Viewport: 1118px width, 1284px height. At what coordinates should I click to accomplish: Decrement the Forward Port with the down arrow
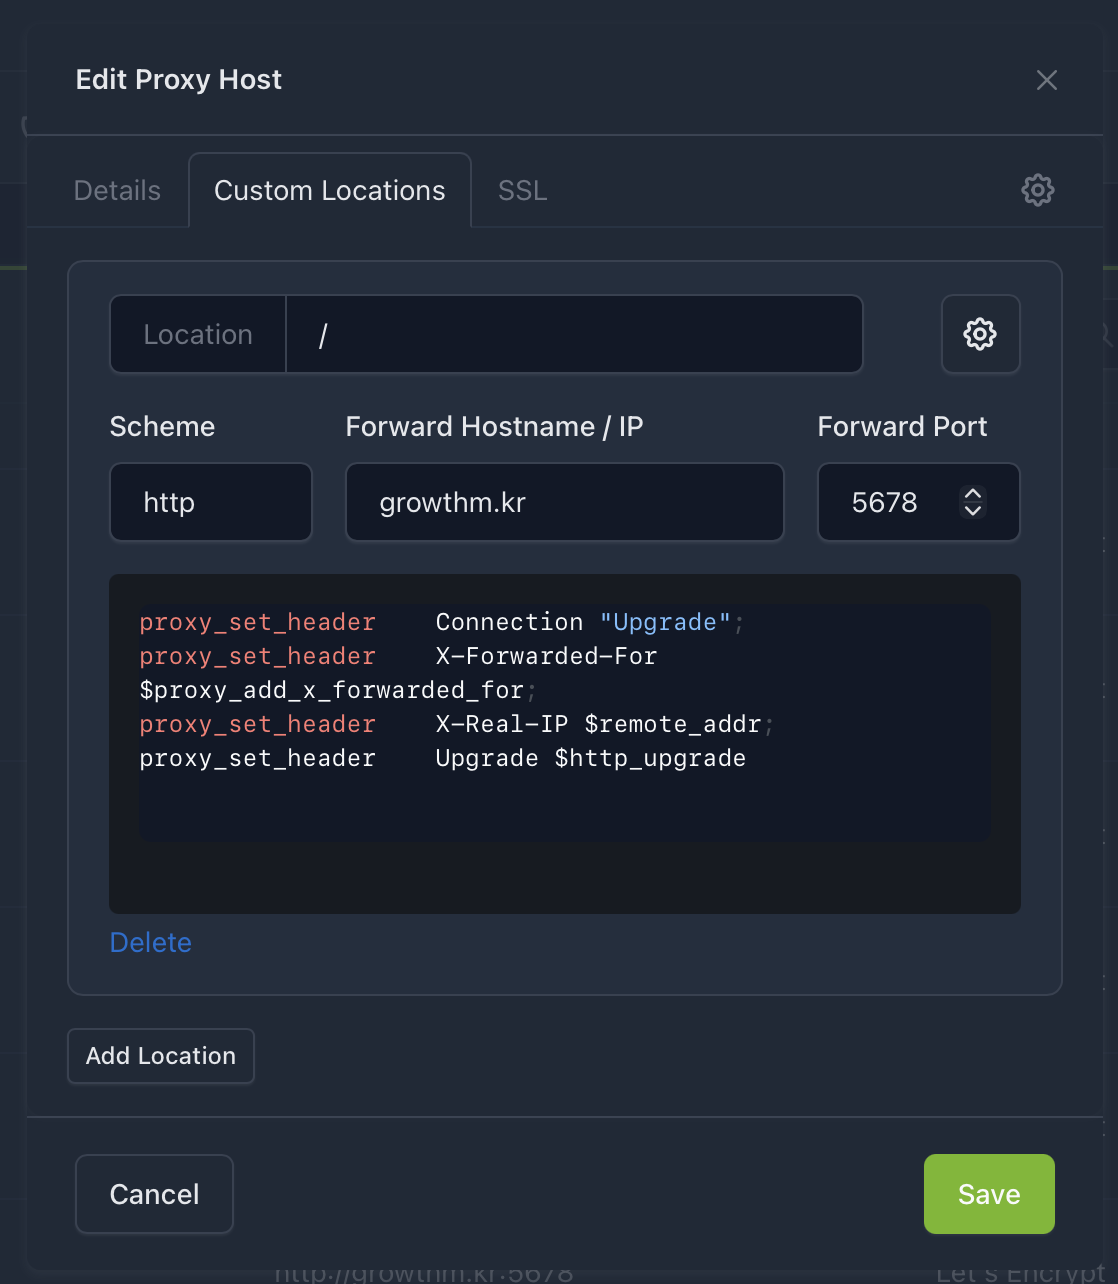[x=972, y=511]
